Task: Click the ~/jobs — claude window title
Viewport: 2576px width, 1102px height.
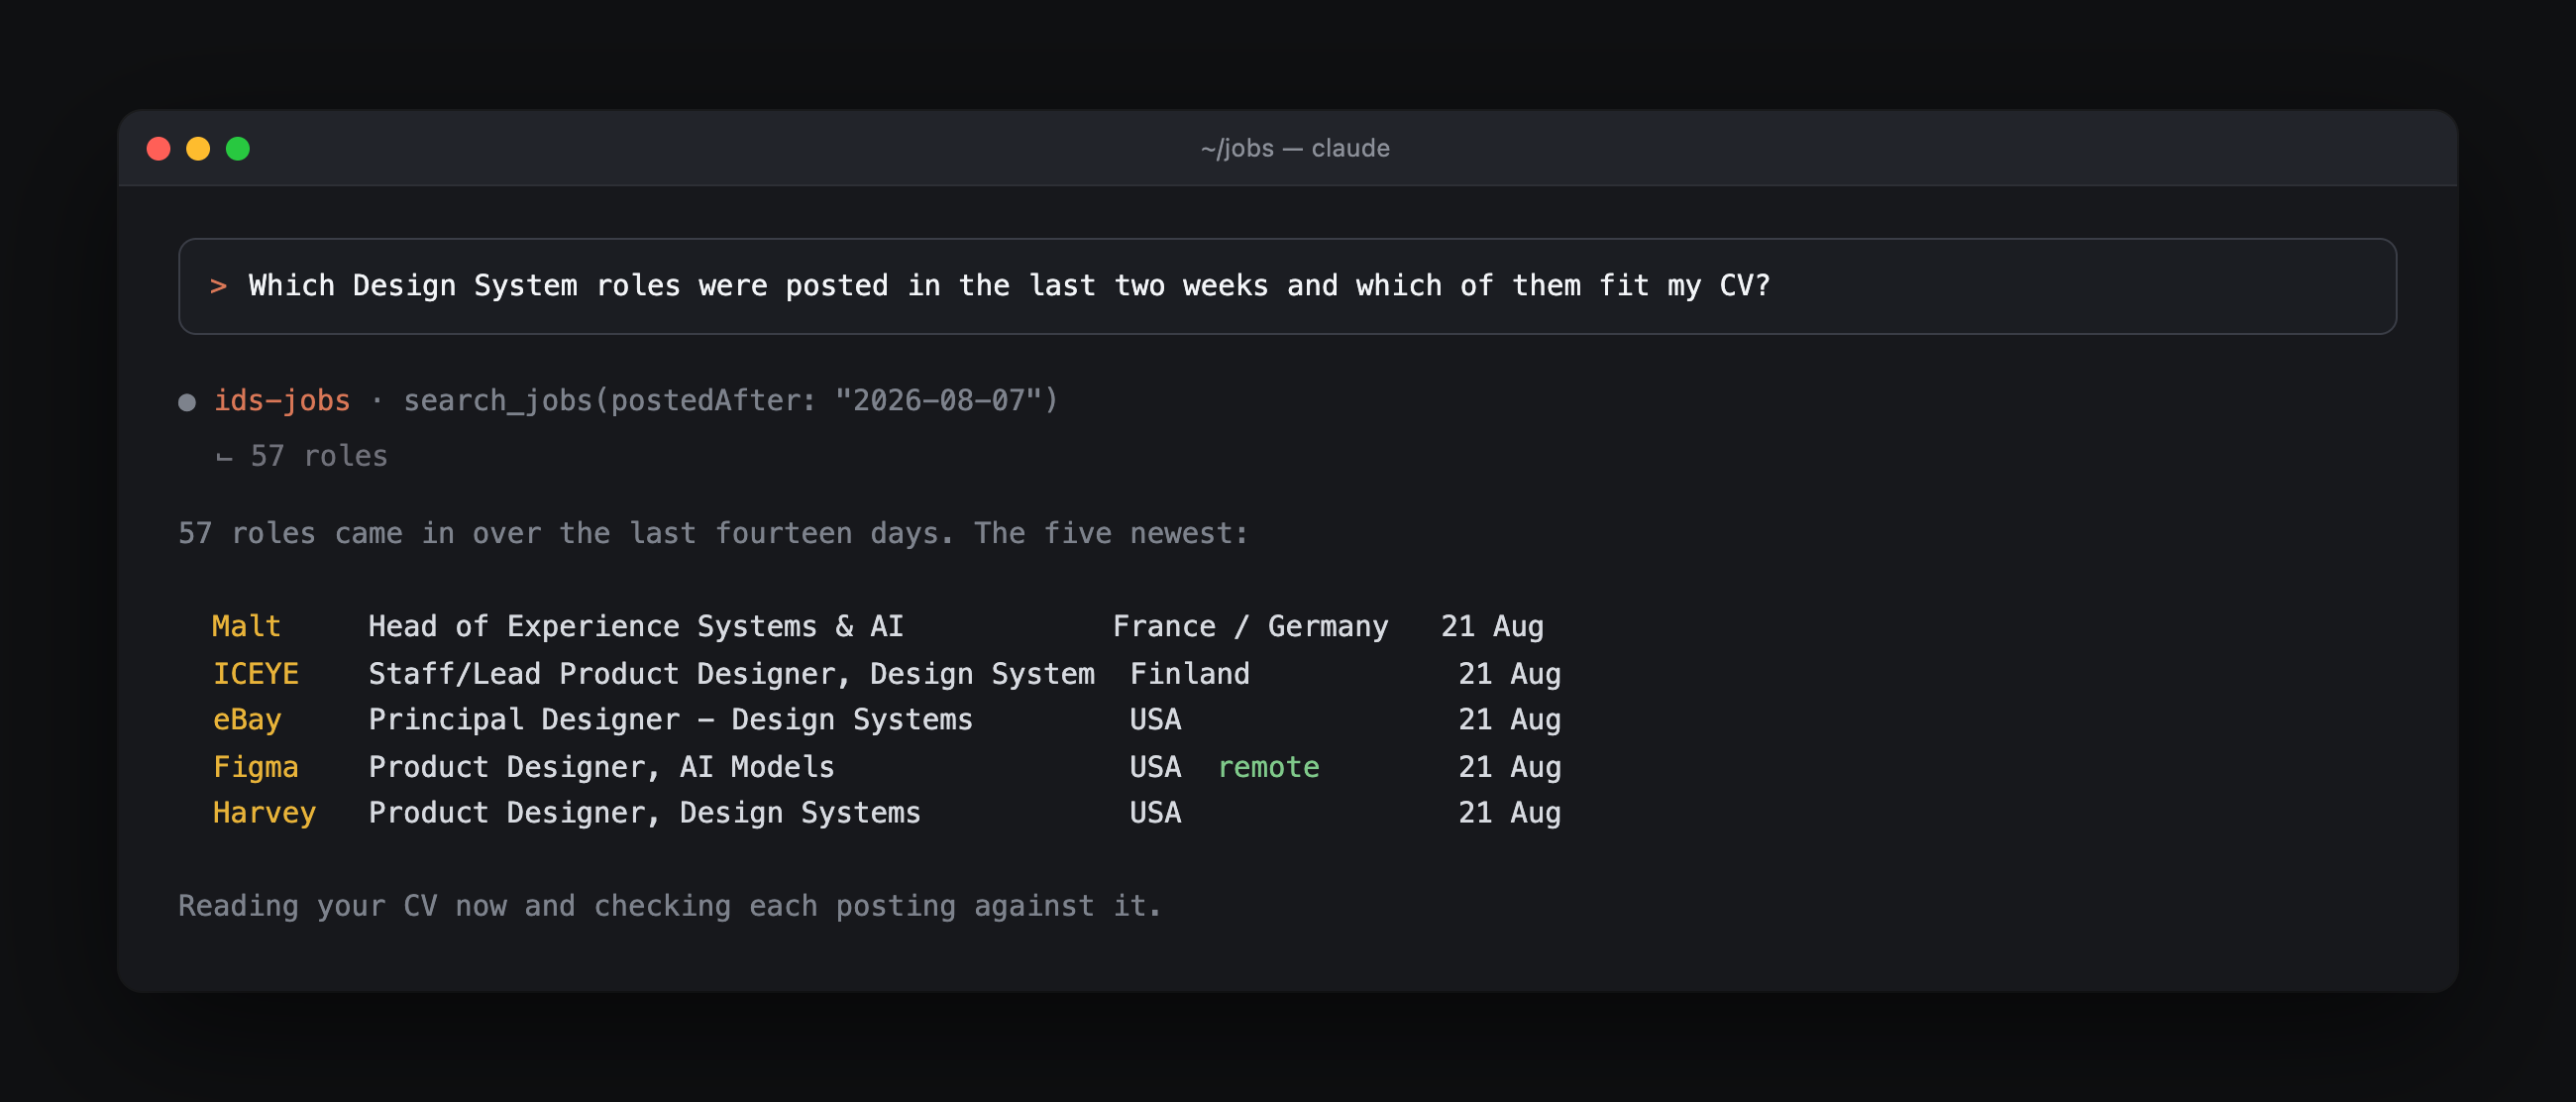Action: [1294, 148]
